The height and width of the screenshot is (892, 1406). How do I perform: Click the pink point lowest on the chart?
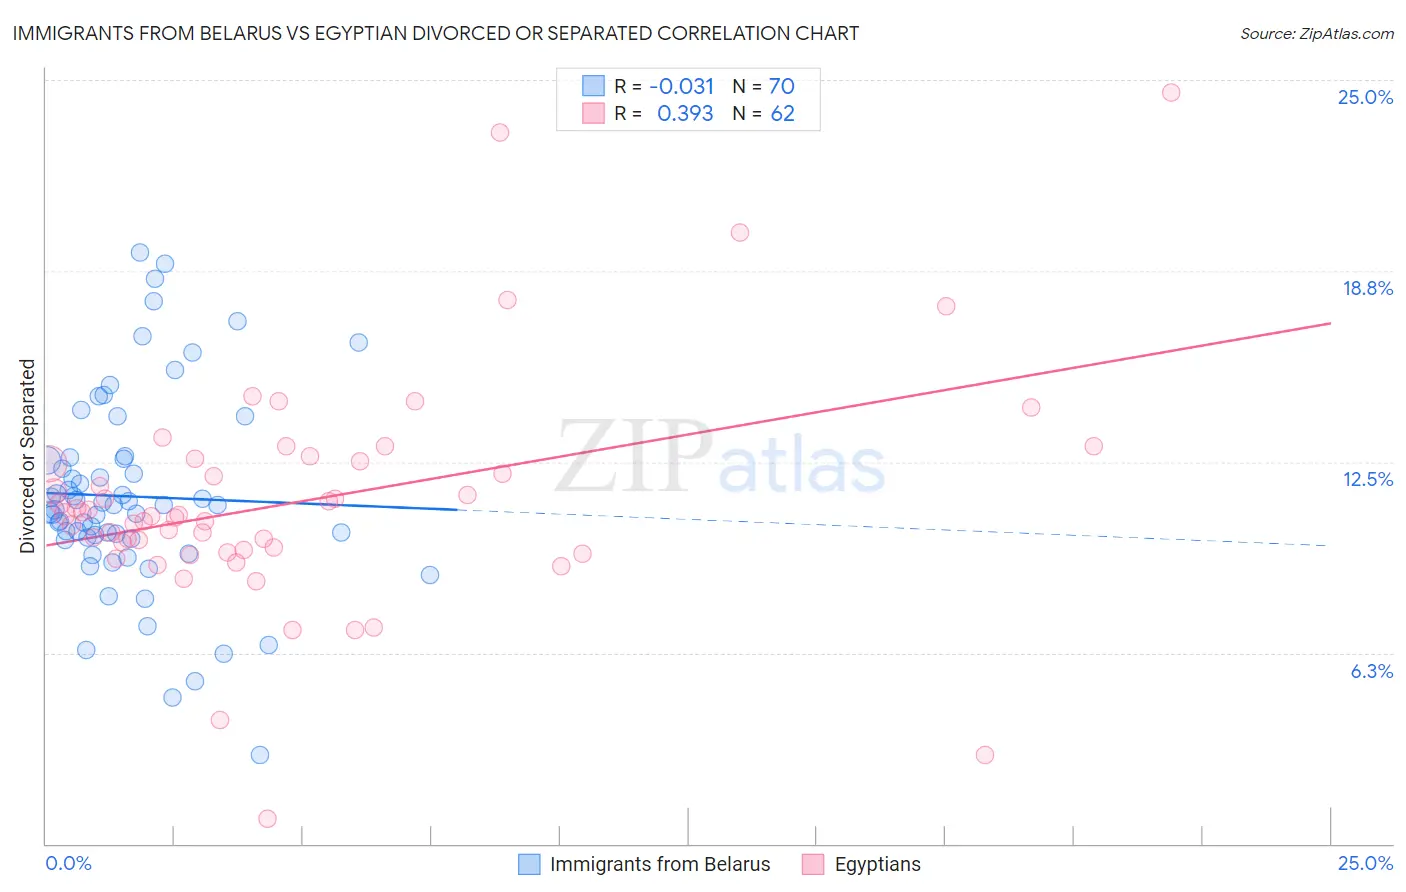coord(267,818)
